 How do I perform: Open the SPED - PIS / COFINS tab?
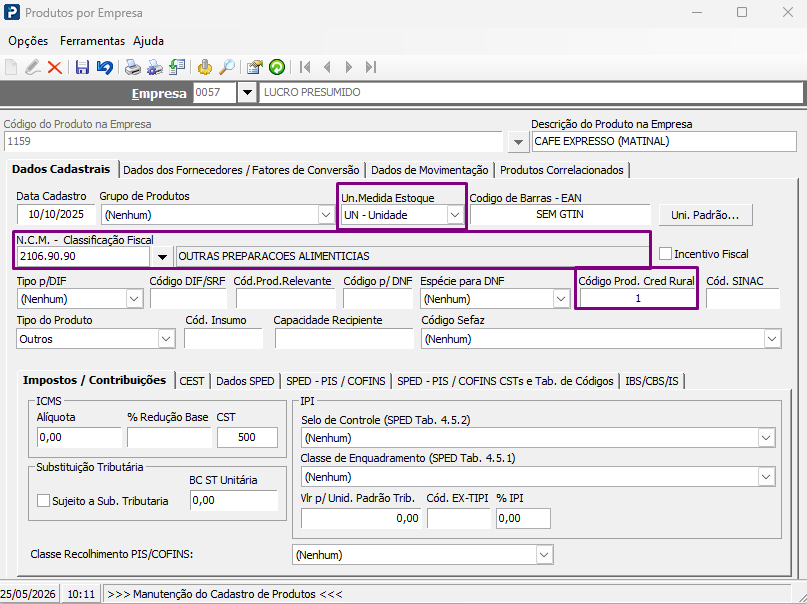coord(336,381)
